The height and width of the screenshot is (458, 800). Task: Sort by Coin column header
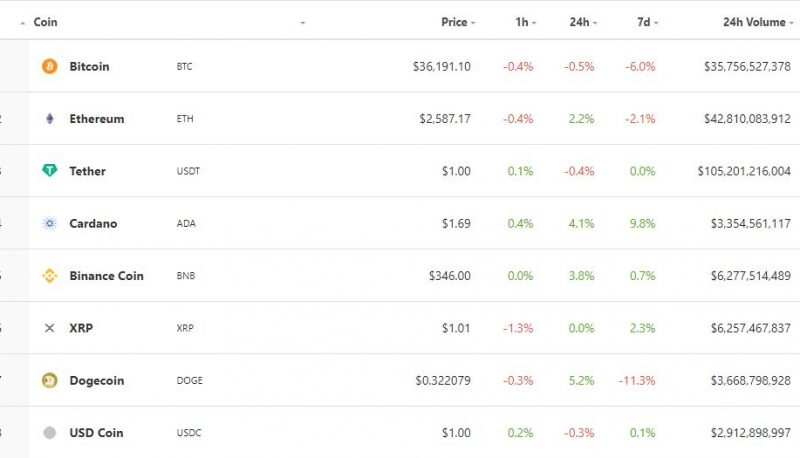click(x=45, y=22)
